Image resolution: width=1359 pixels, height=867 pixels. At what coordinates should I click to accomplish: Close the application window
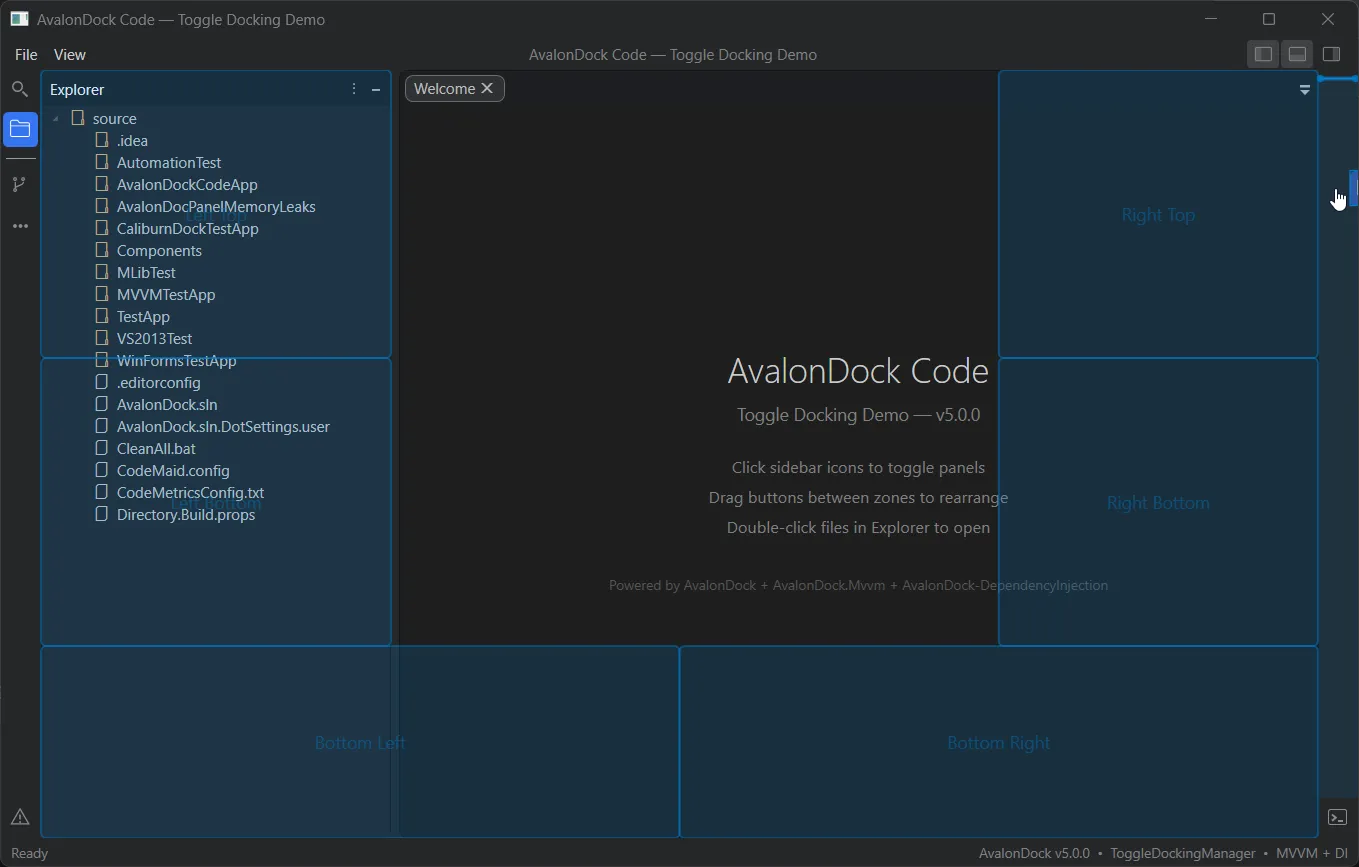[x=1328, y=19]
